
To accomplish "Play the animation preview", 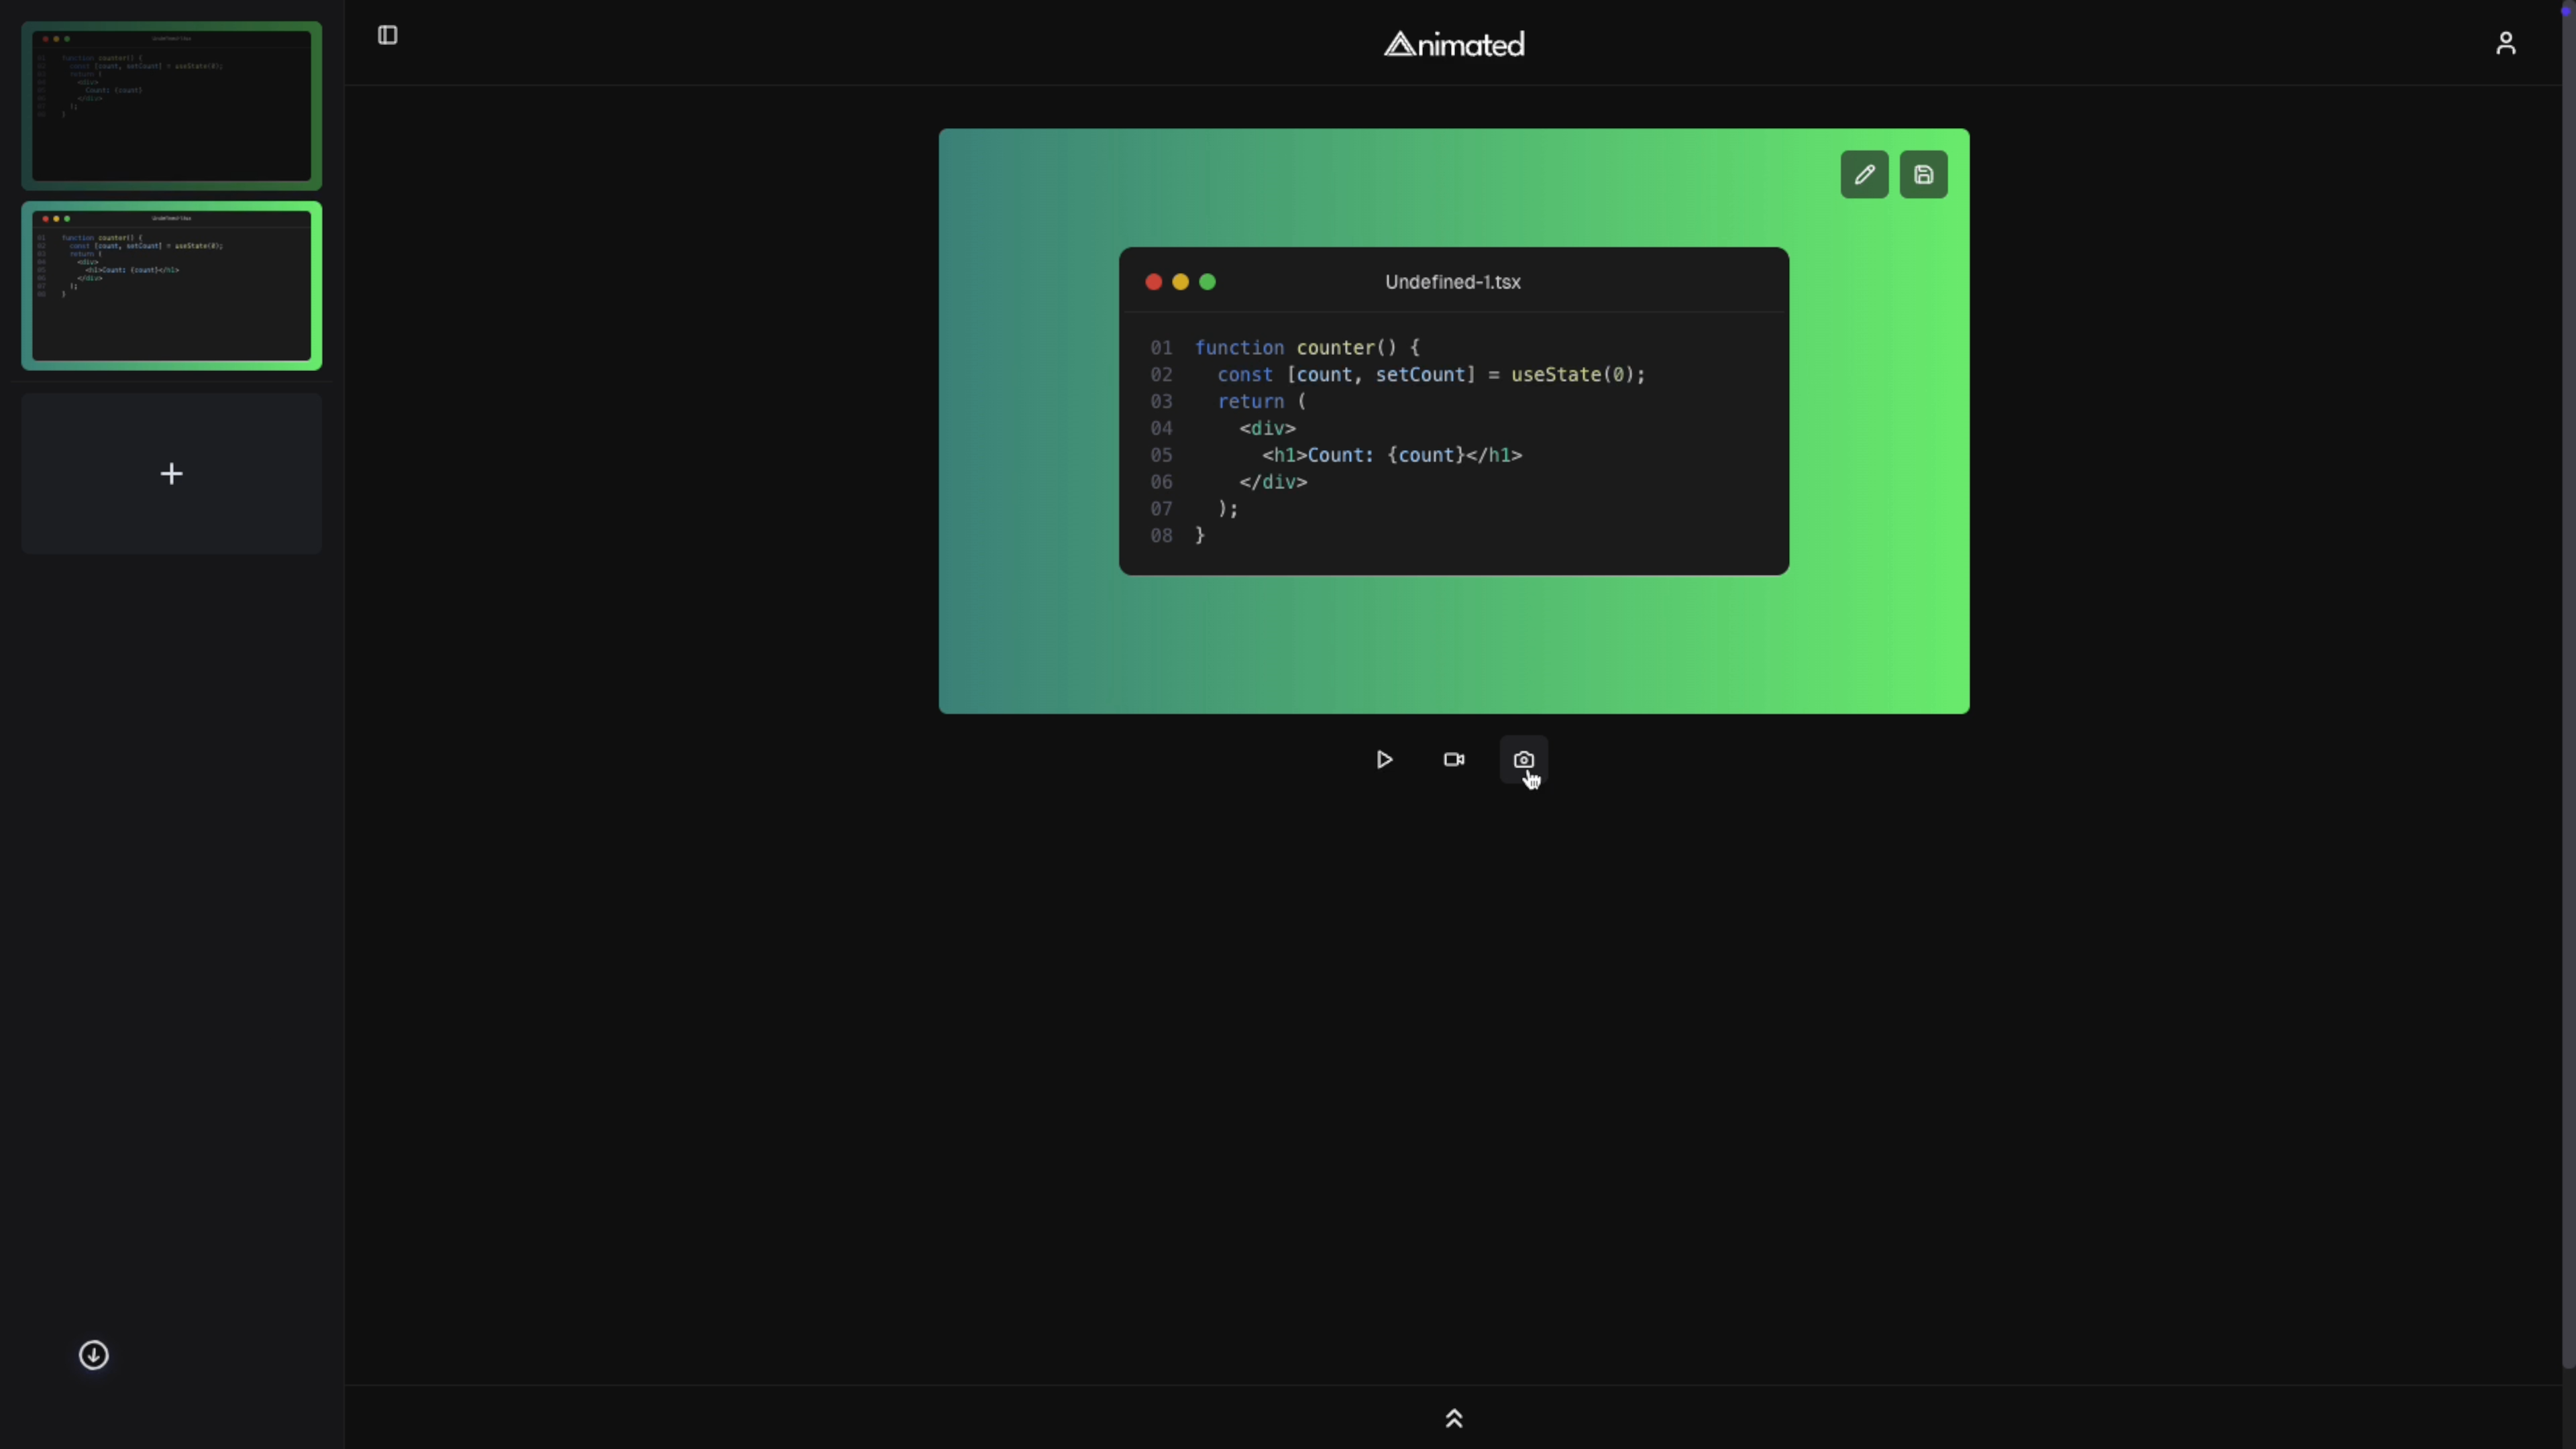I will pos(1384,760).
